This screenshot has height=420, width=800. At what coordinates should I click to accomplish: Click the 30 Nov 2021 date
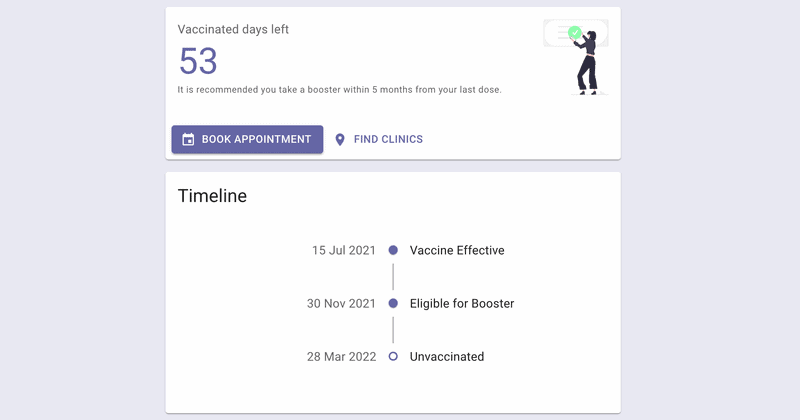click(341, 303)
